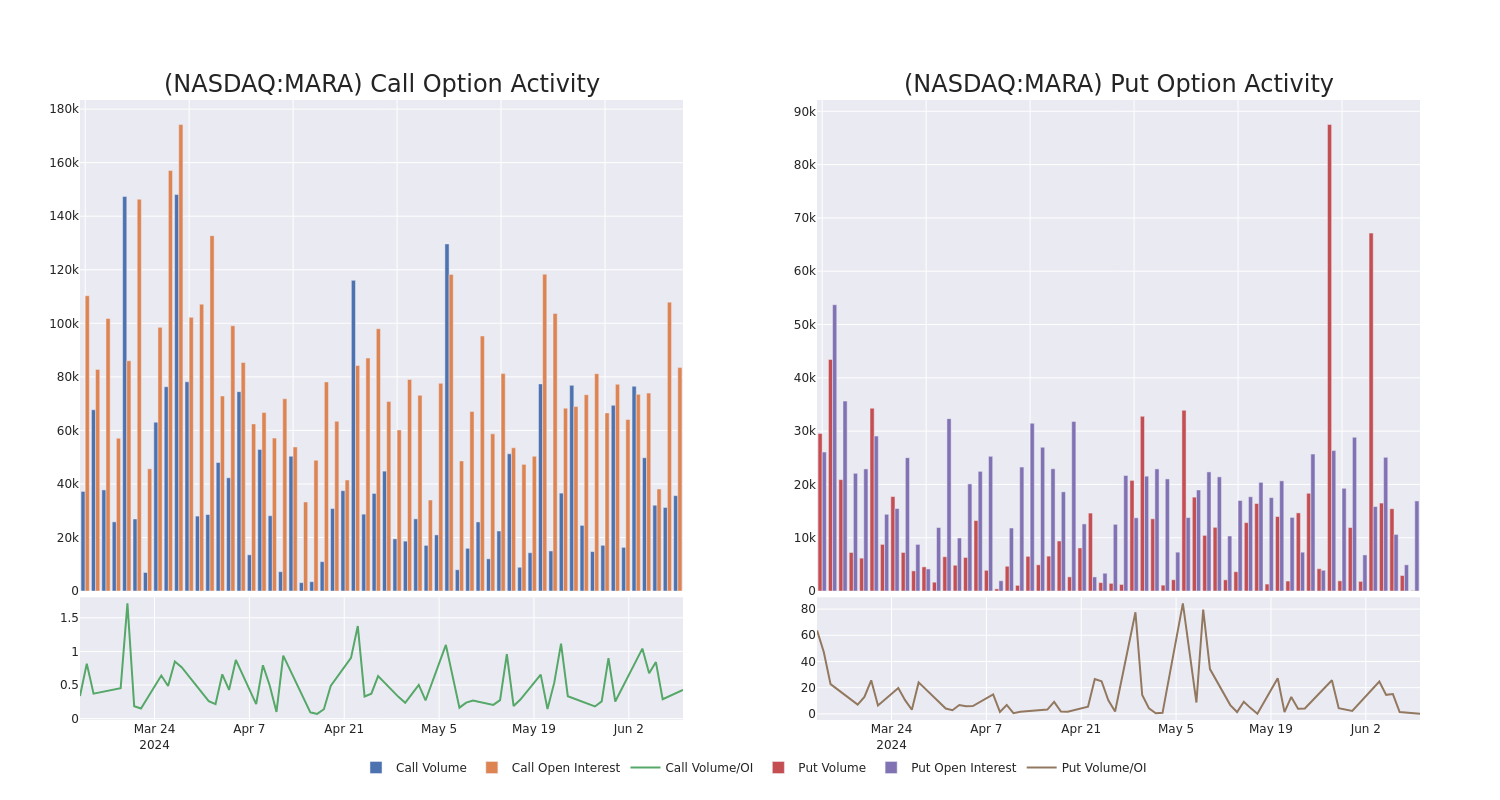Click the 90k label on put chart axis

805,112
